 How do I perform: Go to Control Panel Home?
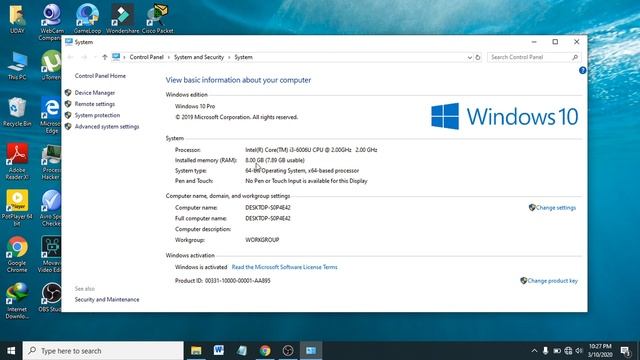coord(100,76)
